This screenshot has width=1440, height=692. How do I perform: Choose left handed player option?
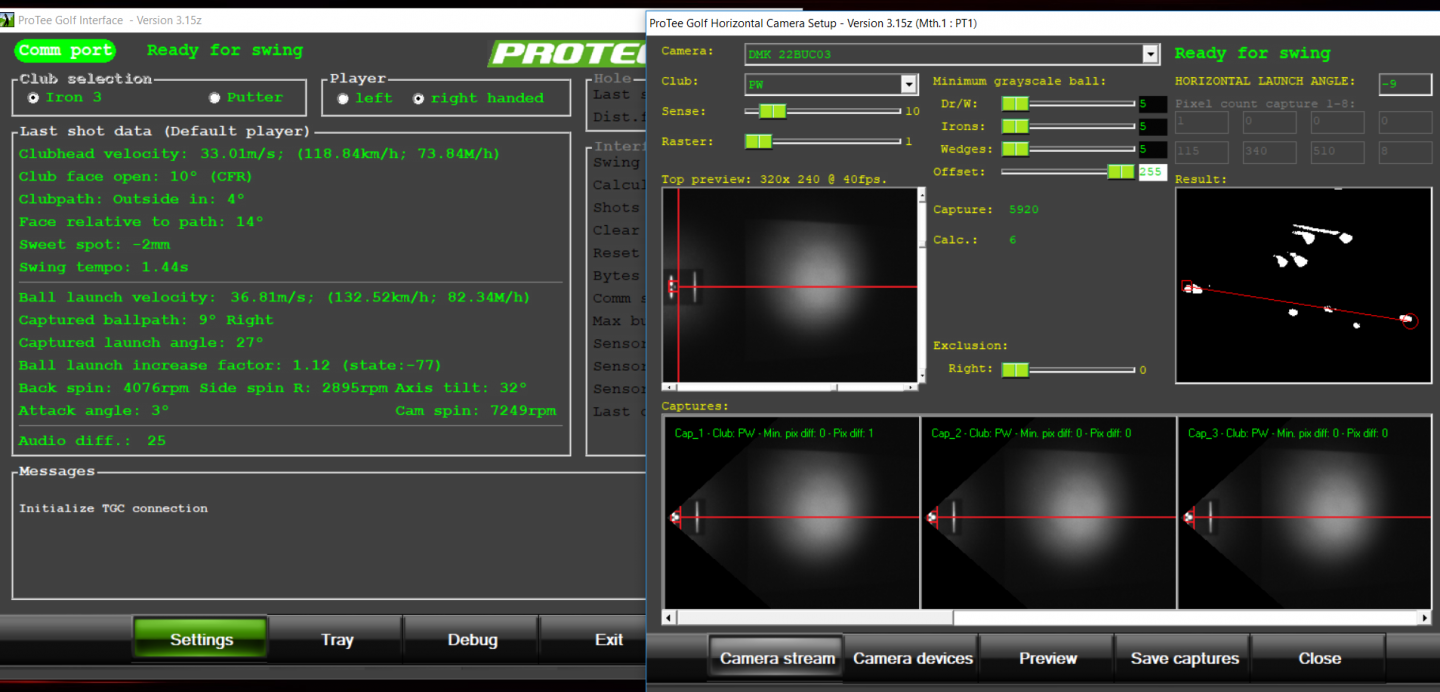coord(343,99)
